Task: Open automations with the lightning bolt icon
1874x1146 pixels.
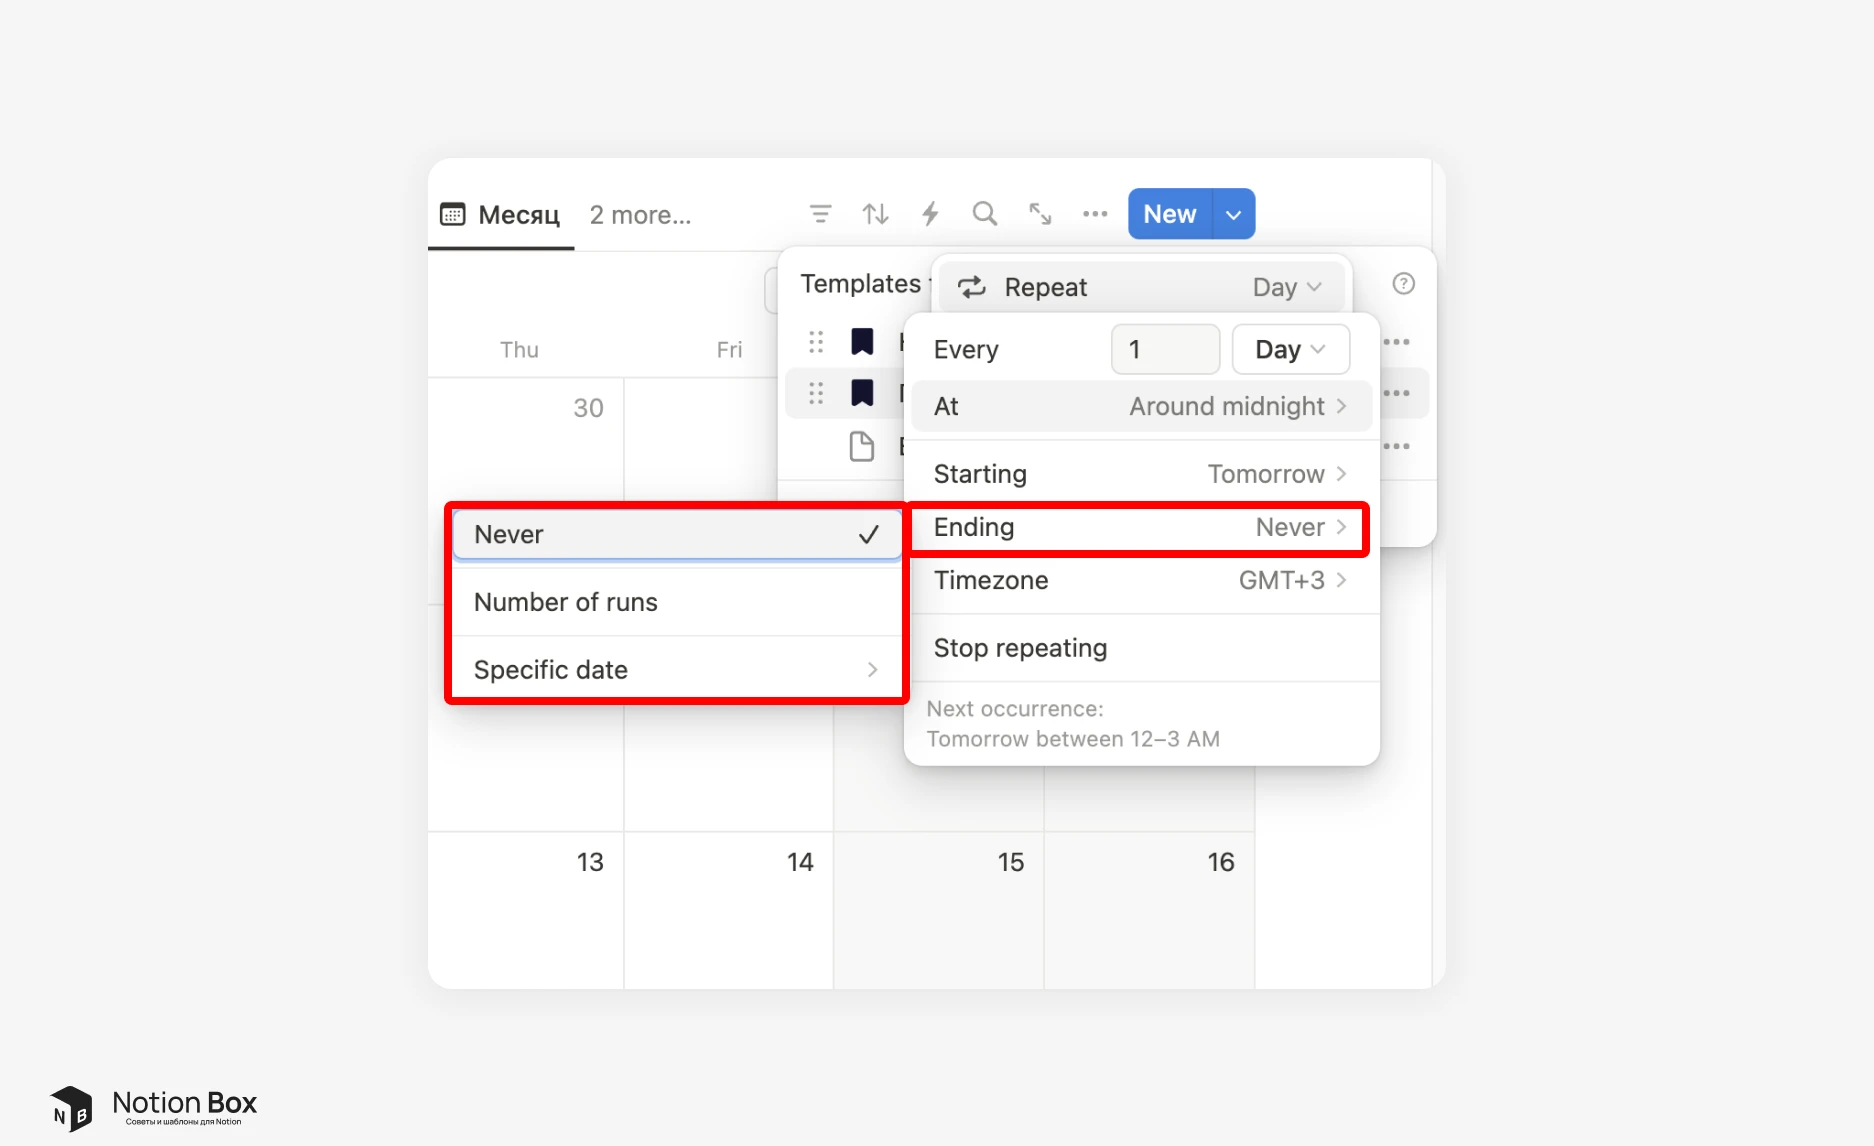Action: coord(930,214)
